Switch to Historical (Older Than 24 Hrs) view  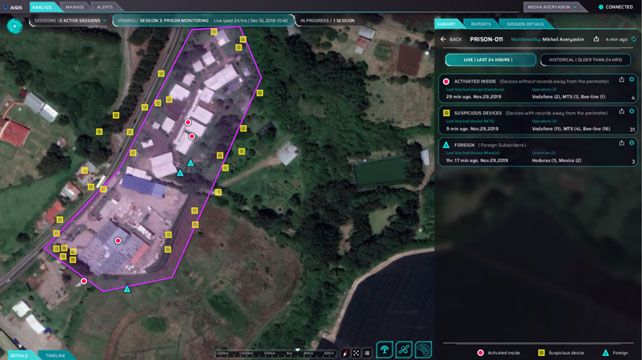click(x=585, y=60)
